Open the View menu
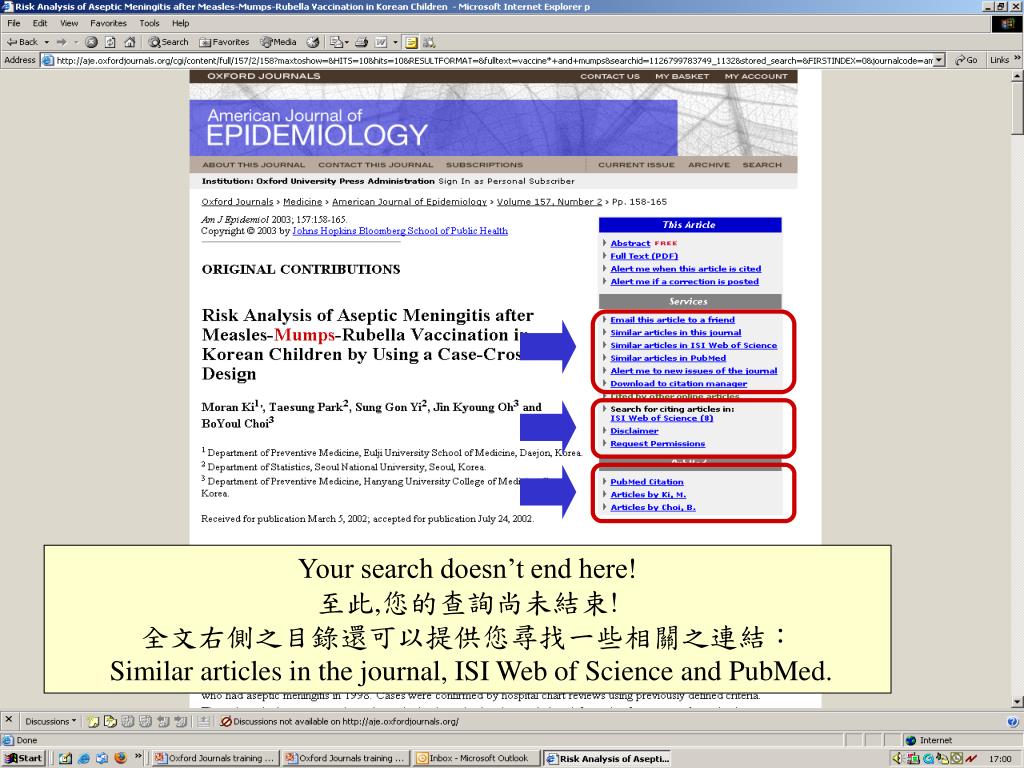 pyautogui.click(x=69, y=23)
